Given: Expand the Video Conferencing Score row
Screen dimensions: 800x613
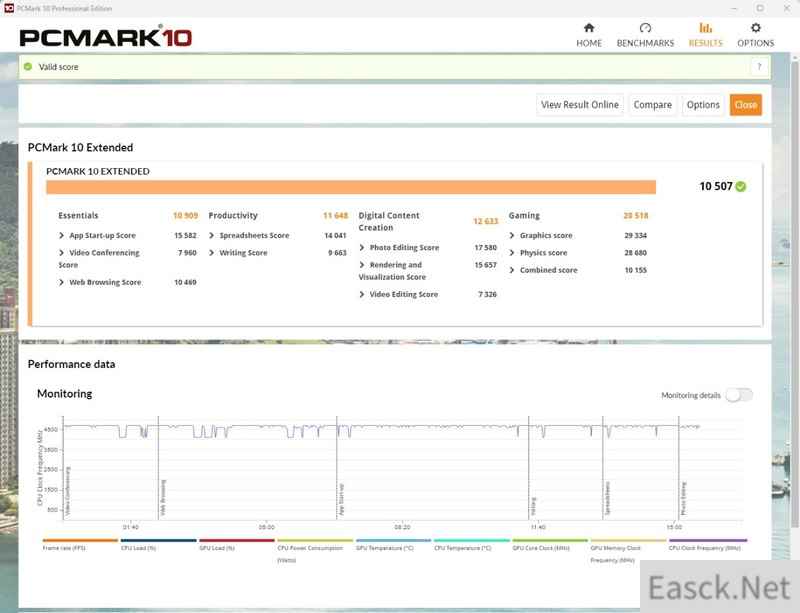Looking at the screenshot, I should click(61, 253).
